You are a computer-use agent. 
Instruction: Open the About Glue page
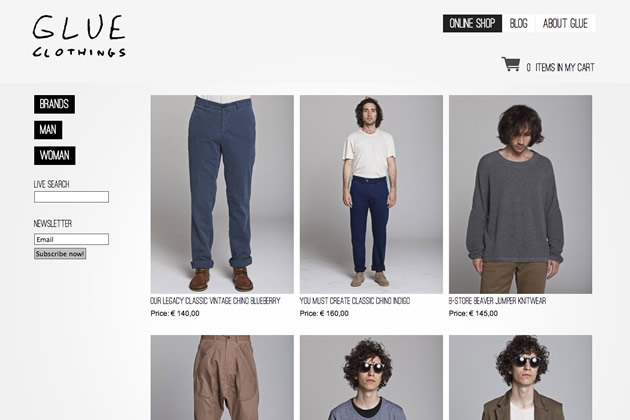click(x=565, y=23)
